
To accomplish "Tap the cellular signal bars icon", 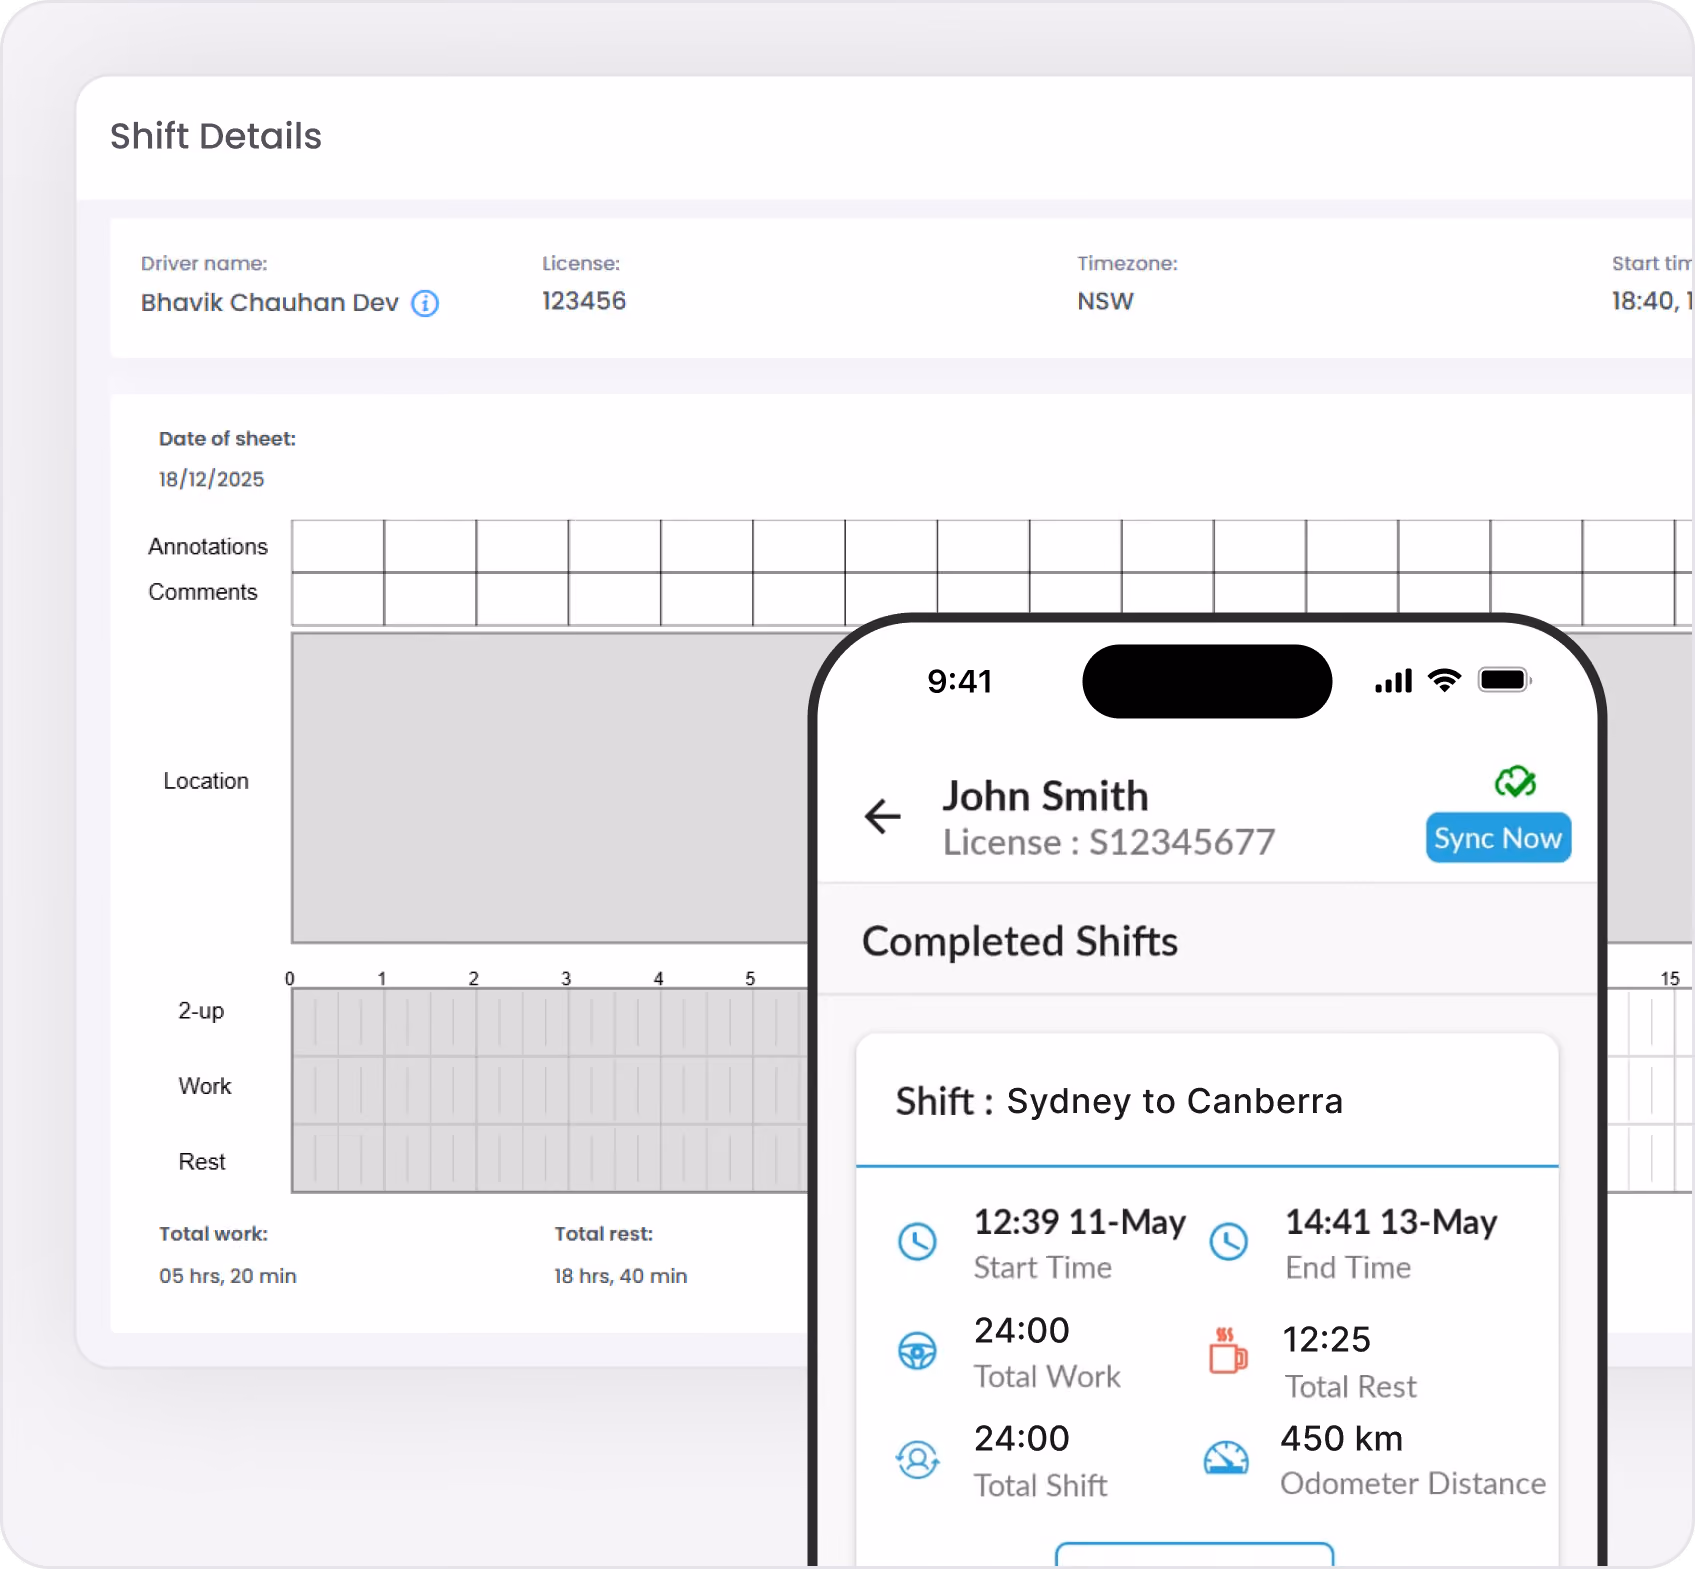I will click(x=1393, y=681).
